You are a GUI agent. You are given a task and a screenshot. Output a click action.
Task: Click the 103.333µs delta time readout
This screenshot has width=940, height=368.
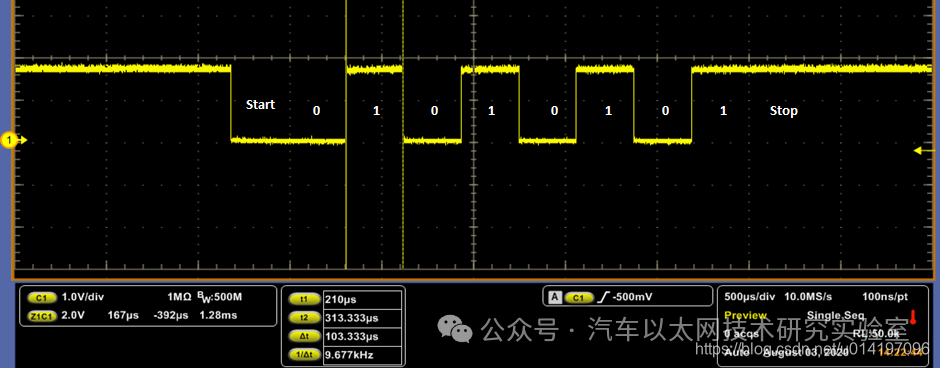click(x=362, y=336)
